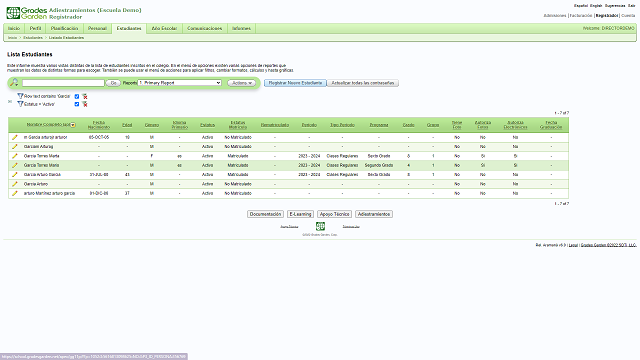Sort by Grado column header
Image resolution: width=640 pixels, height=360 pixels.
(409, 125)
